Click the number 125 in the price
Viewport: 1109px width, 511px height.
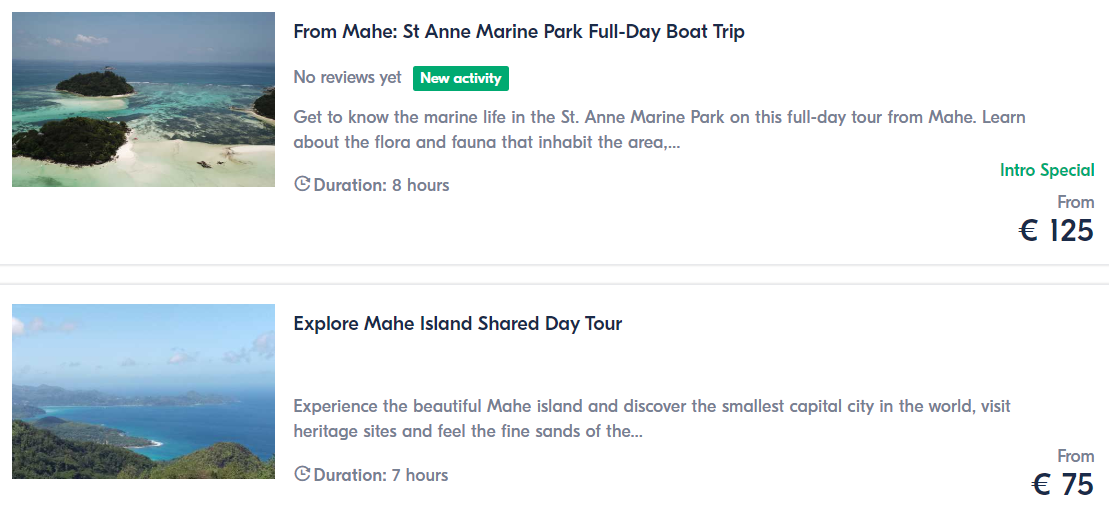pyautogui.click(x=1071, y=231)
